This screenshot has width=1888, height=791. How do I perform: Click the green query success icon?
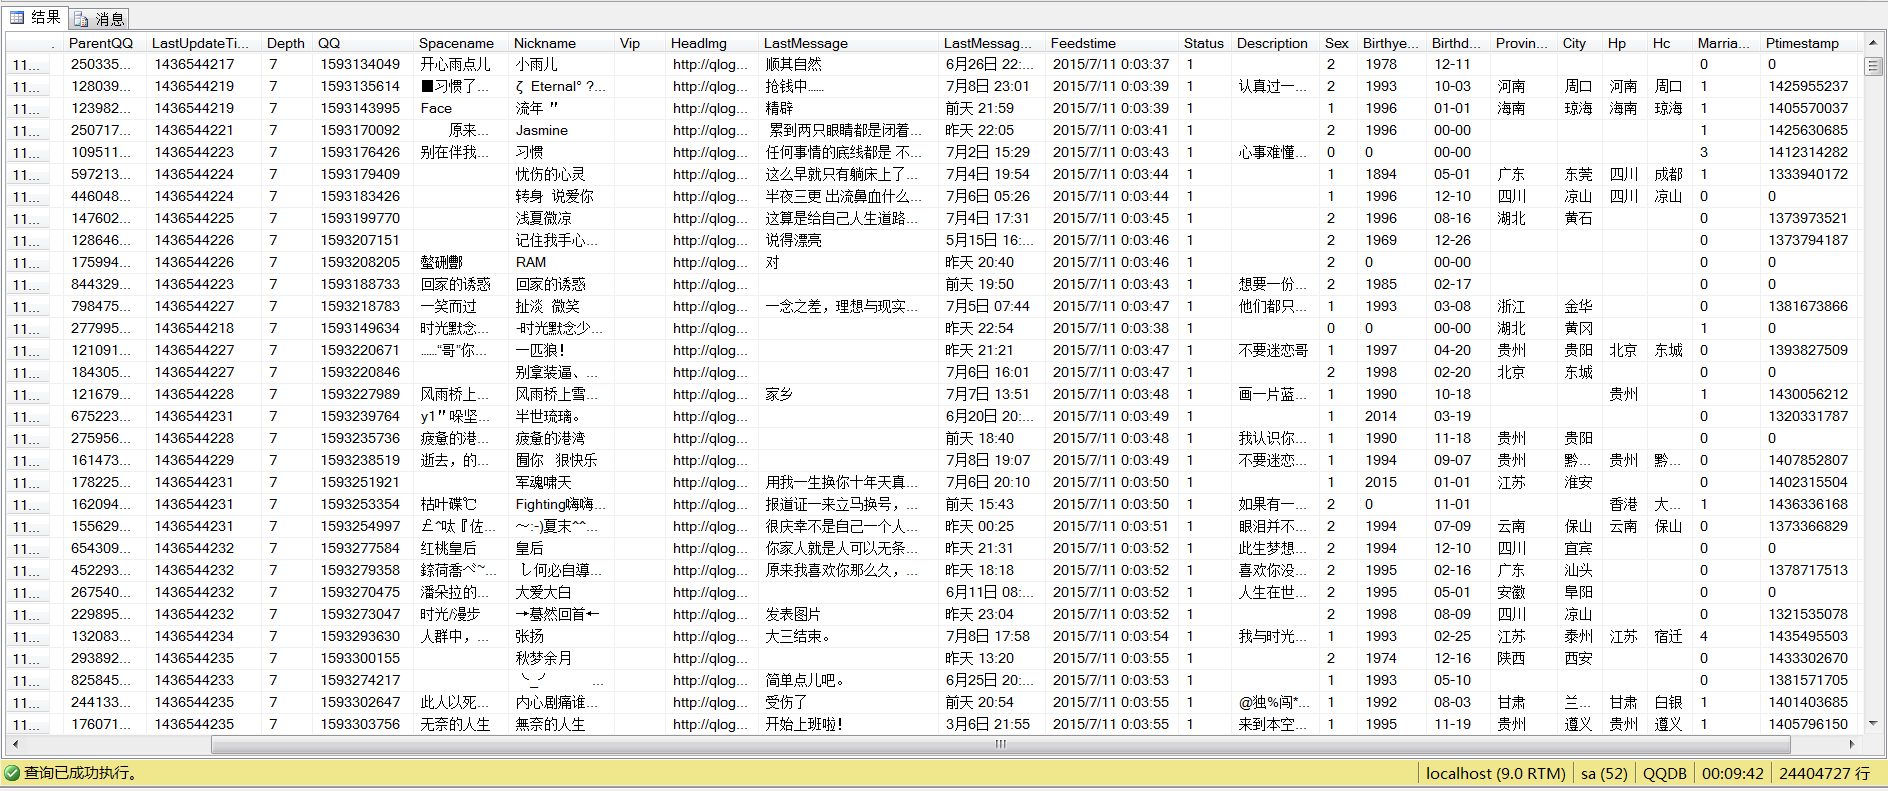click(x=12, y=773)
